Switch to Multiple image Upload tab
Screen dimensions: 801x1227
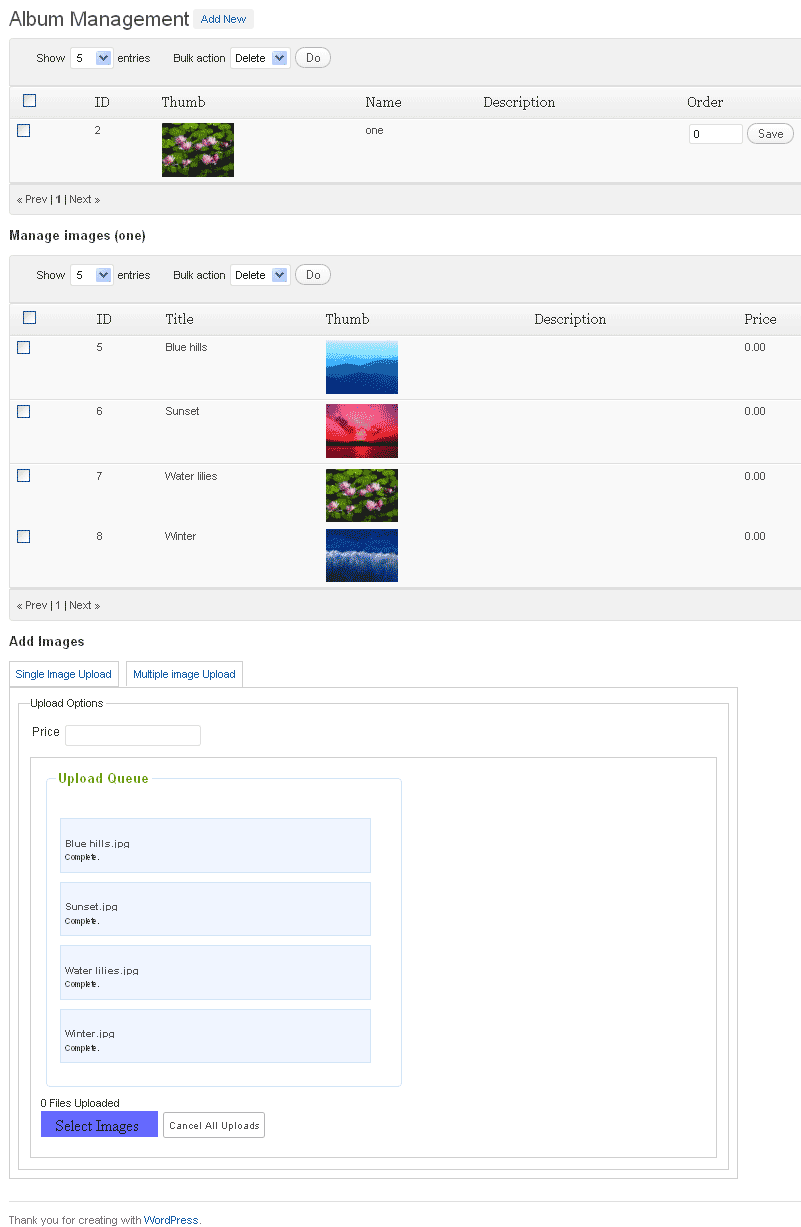tap(184, 674)
